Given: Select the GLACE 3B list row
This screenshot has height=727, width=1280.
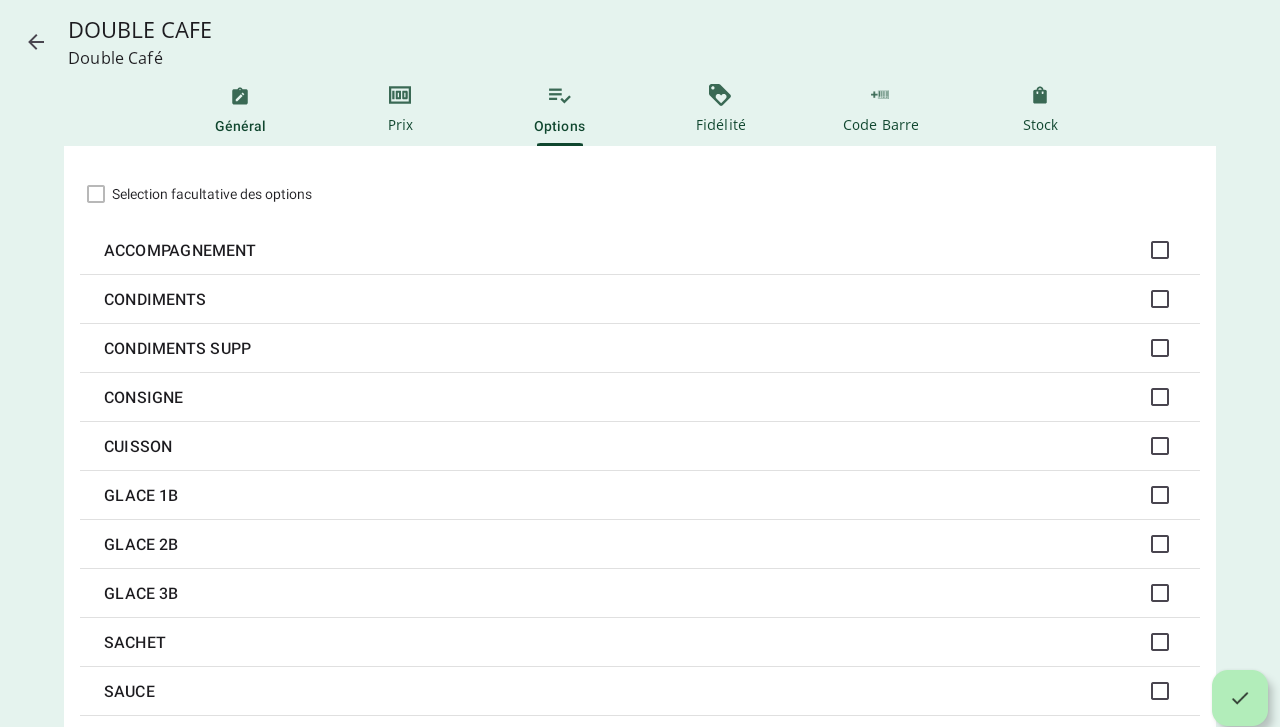Looking at the screenshot, I should coord(600,594).
